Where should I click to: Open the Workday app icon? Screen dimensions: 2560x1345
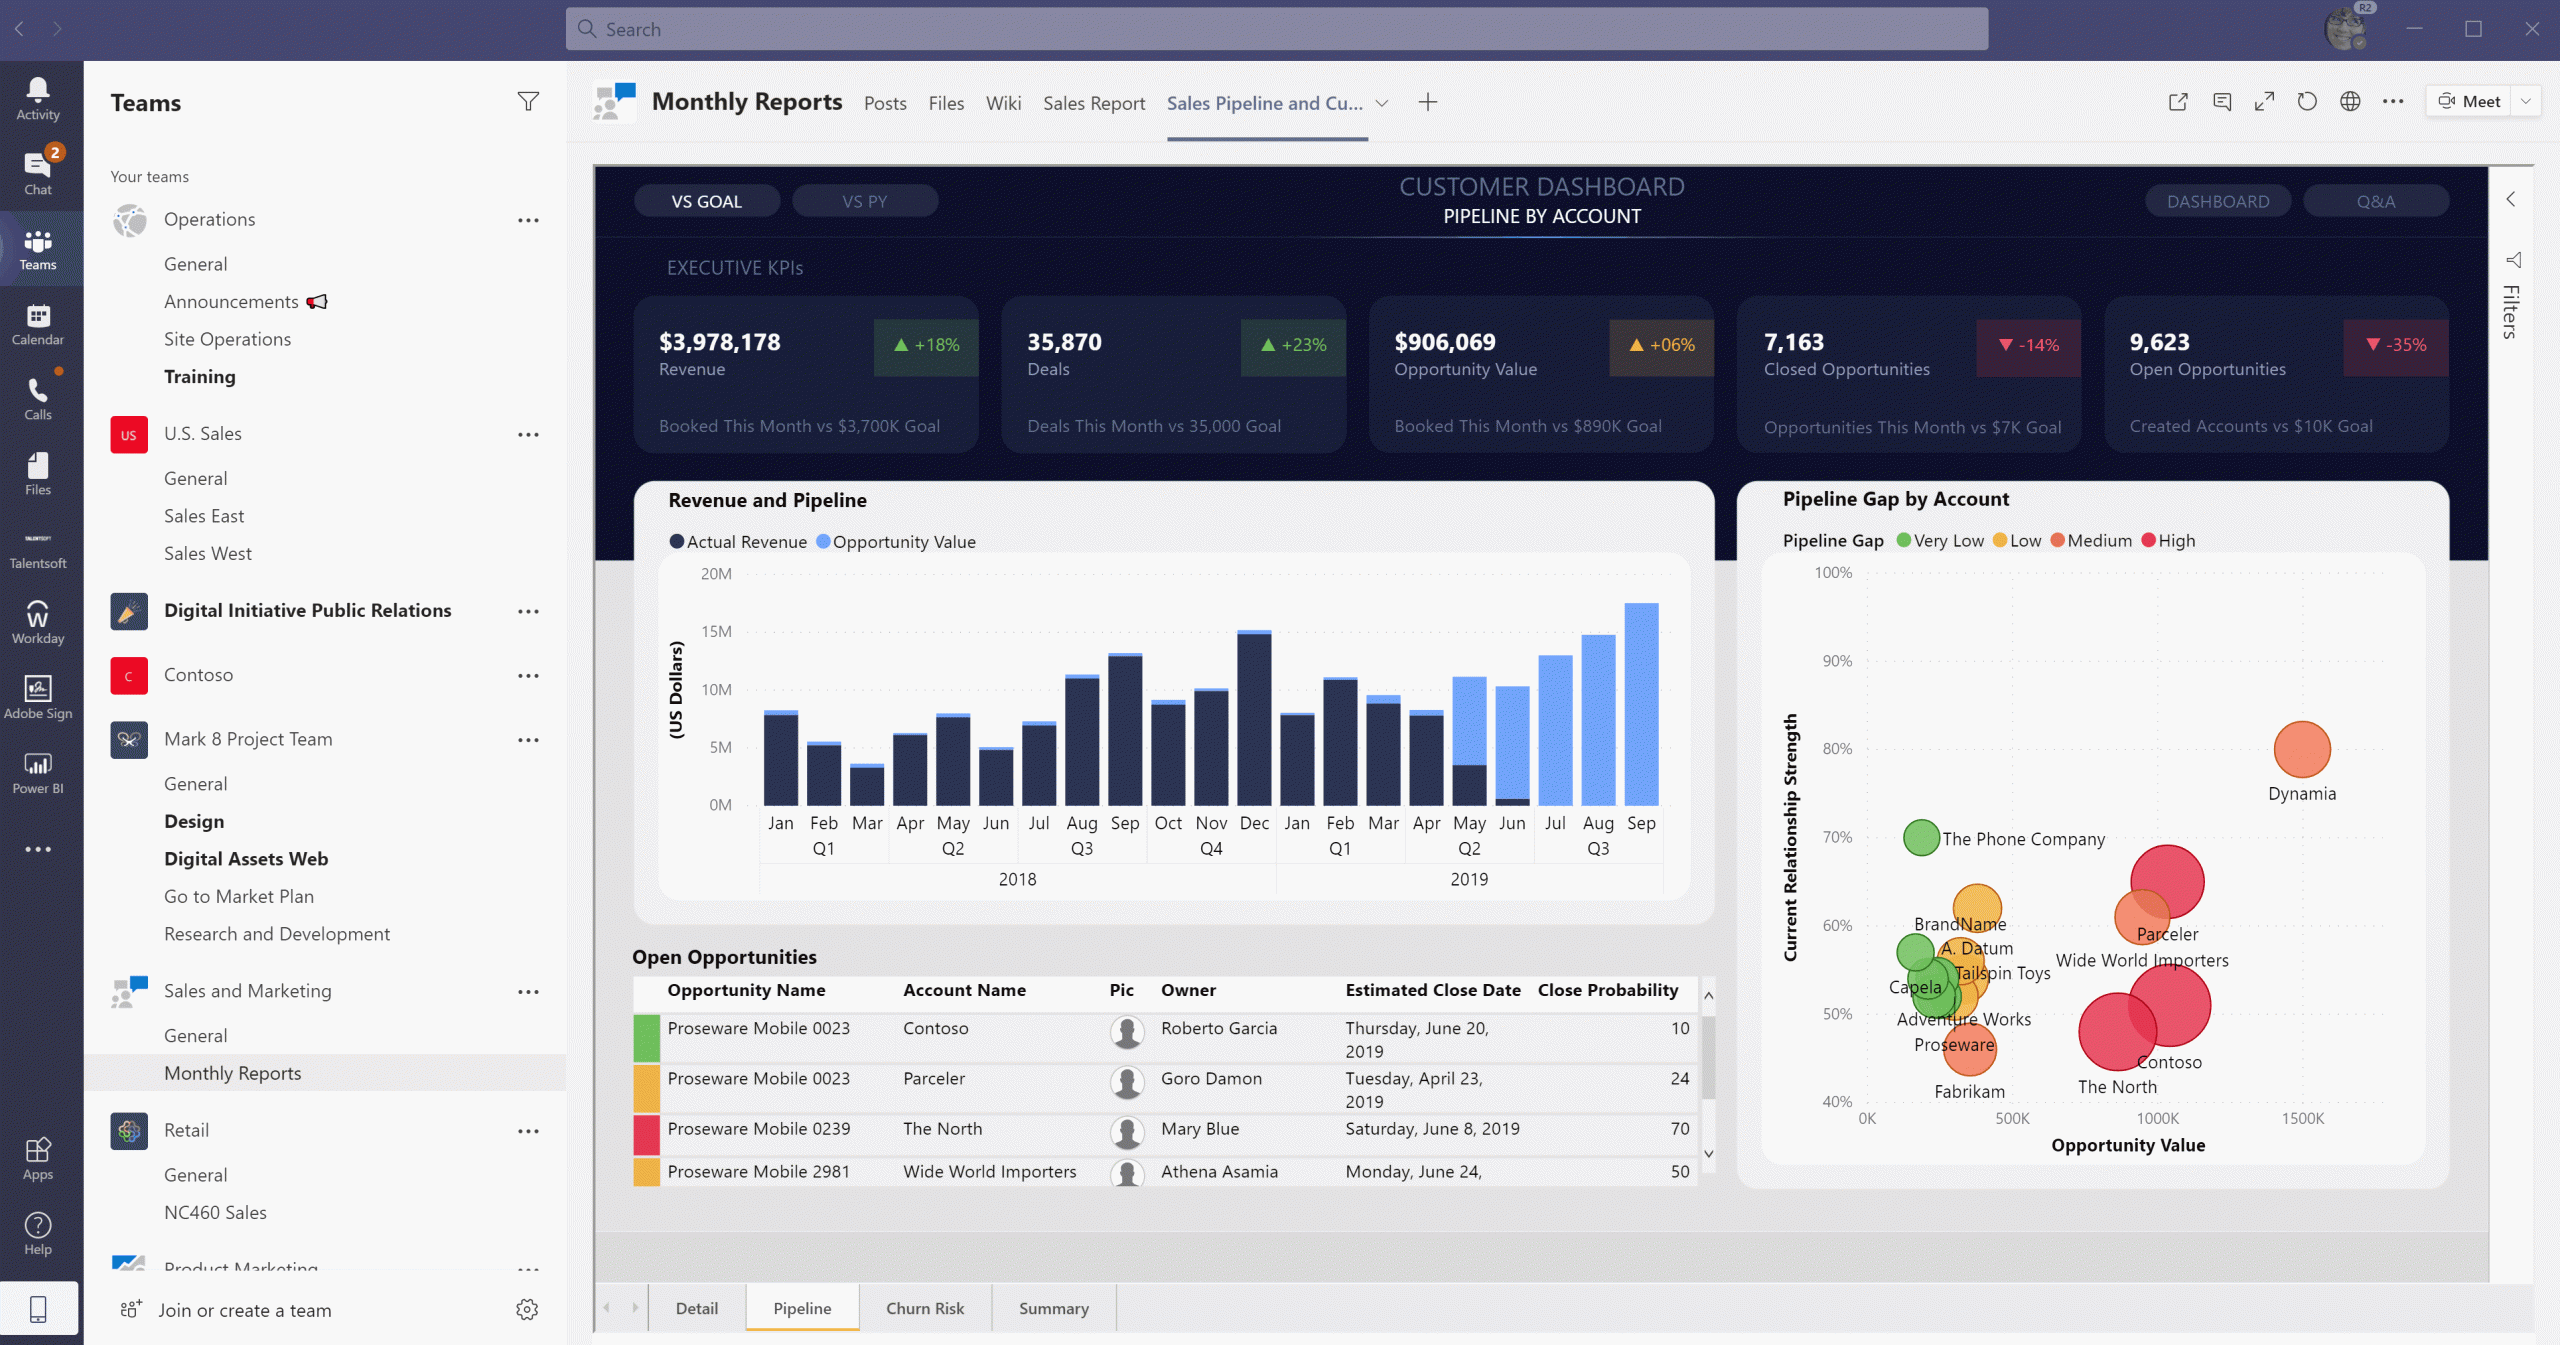pyautogui.click(x=38, y=623)
